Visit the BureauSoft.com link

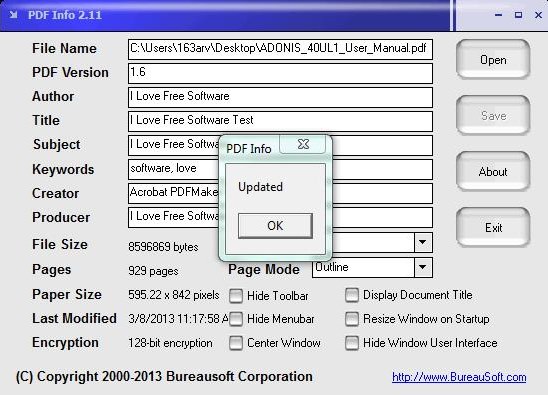tap(459, 377)
